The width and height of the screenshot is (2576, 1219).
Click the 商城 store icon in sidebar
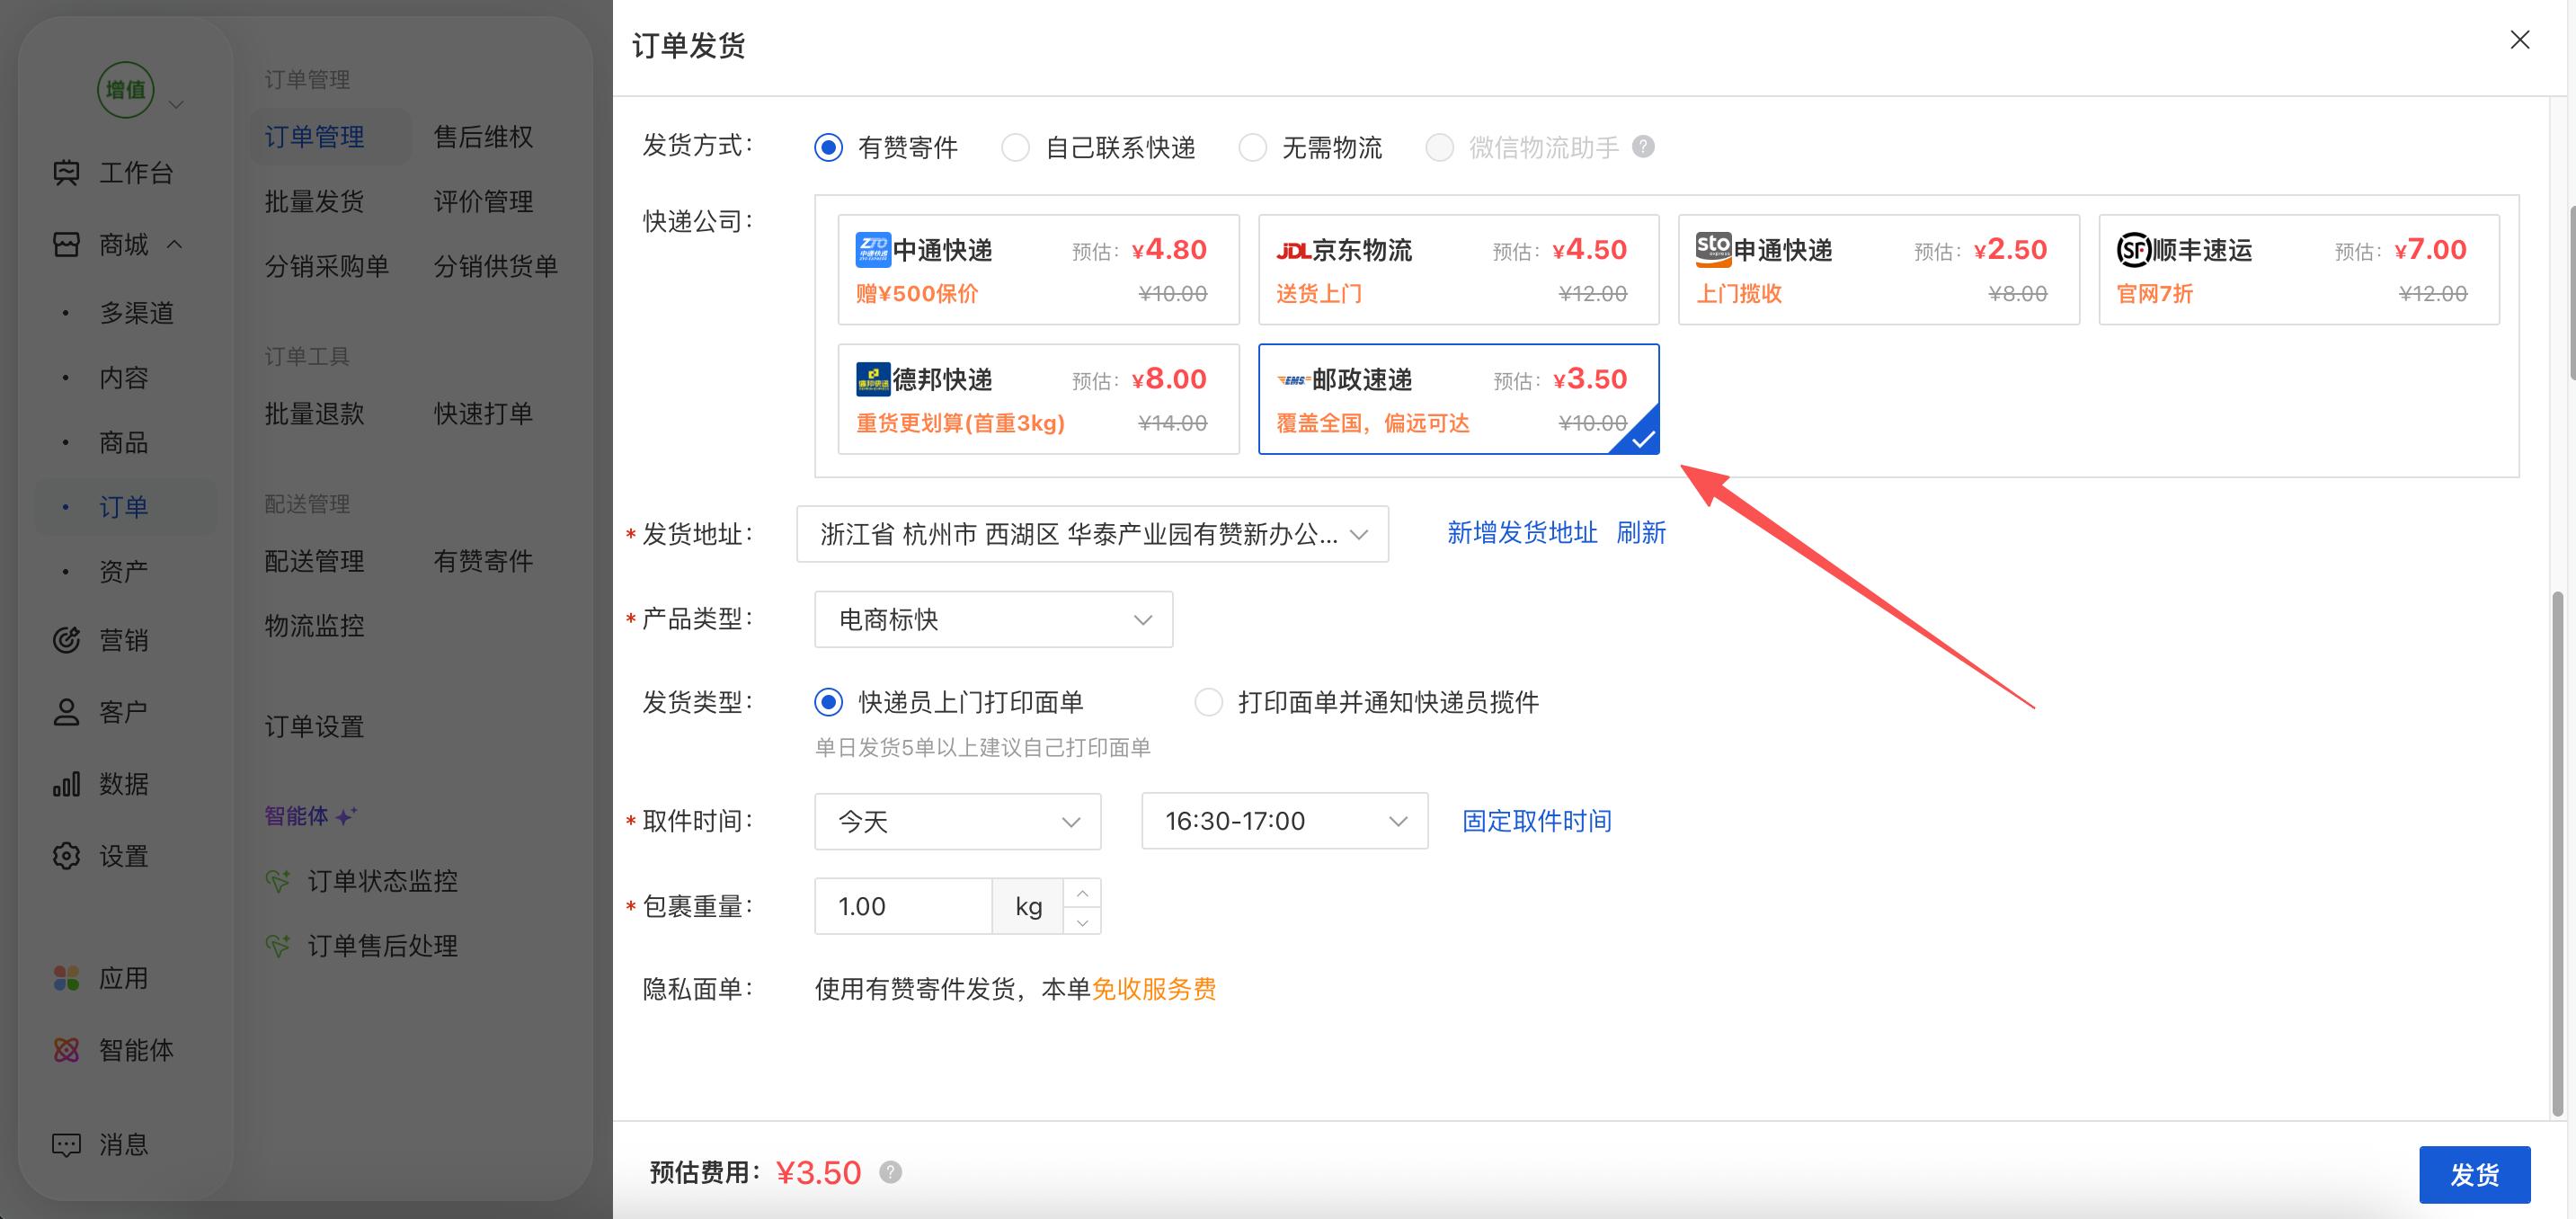[x=66, y=244]
